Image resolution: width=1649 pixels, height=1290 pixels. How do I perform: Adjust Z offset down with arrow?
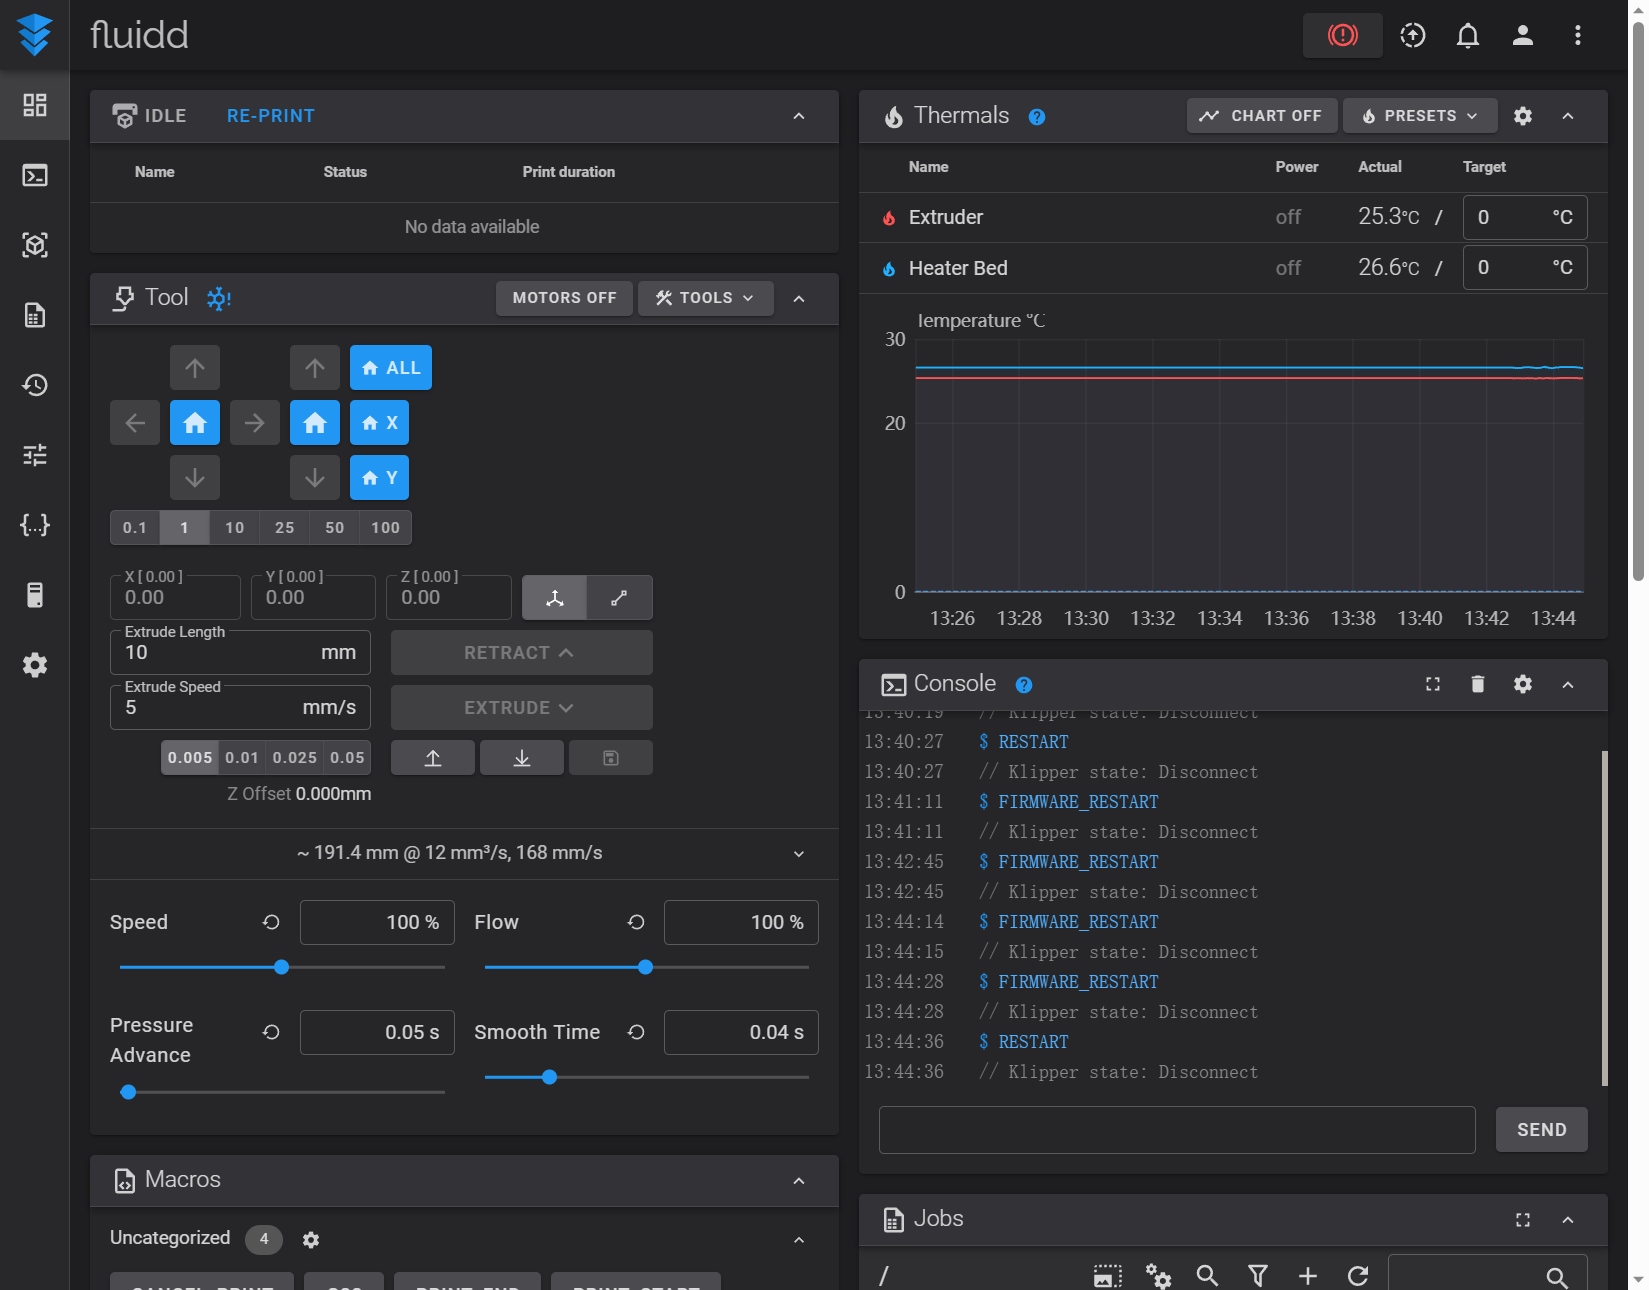coord(522,758)
